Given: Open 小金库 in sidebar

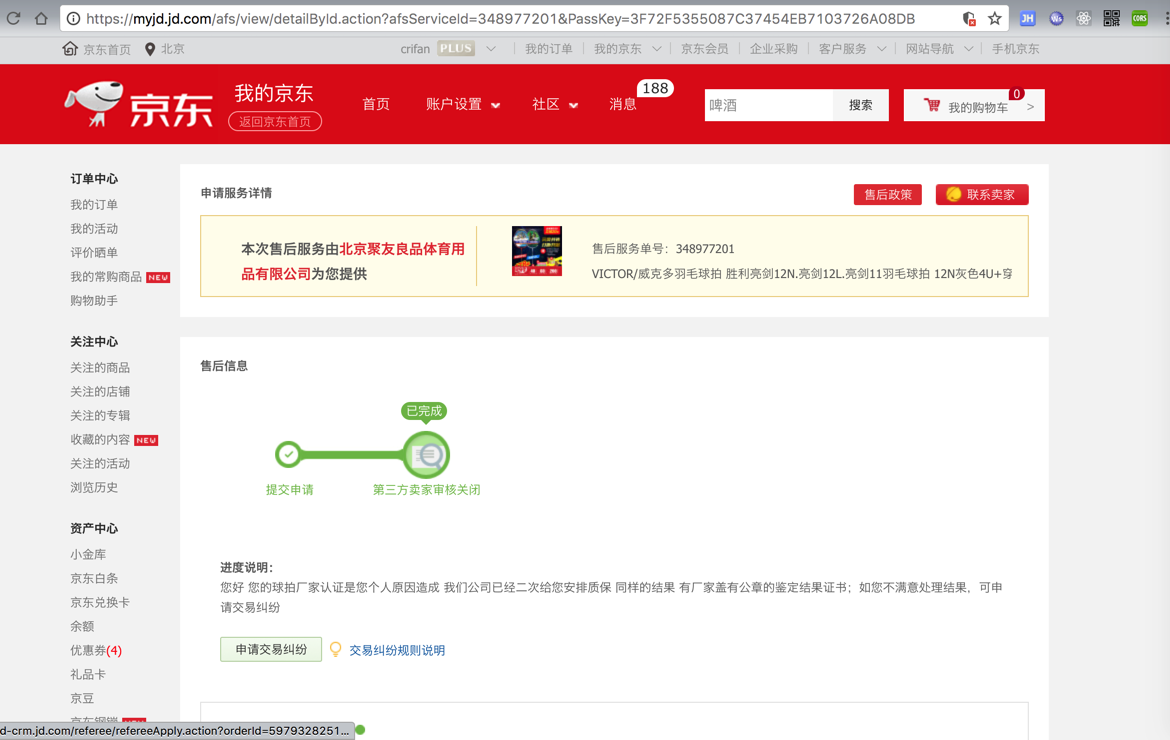Looking at the screenshot, I should (x=88, y=554).
